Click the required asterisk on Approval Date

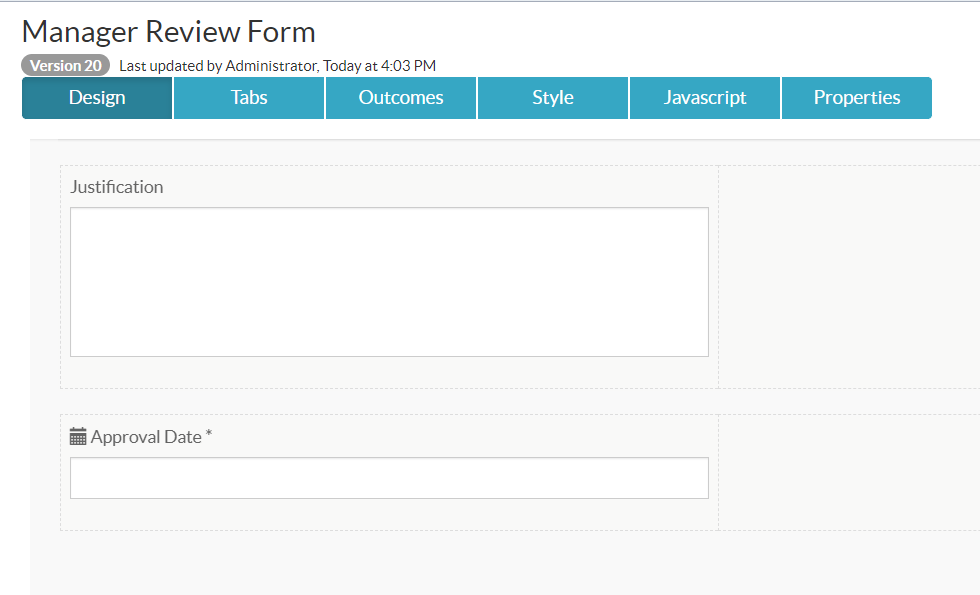click(211, 436)
